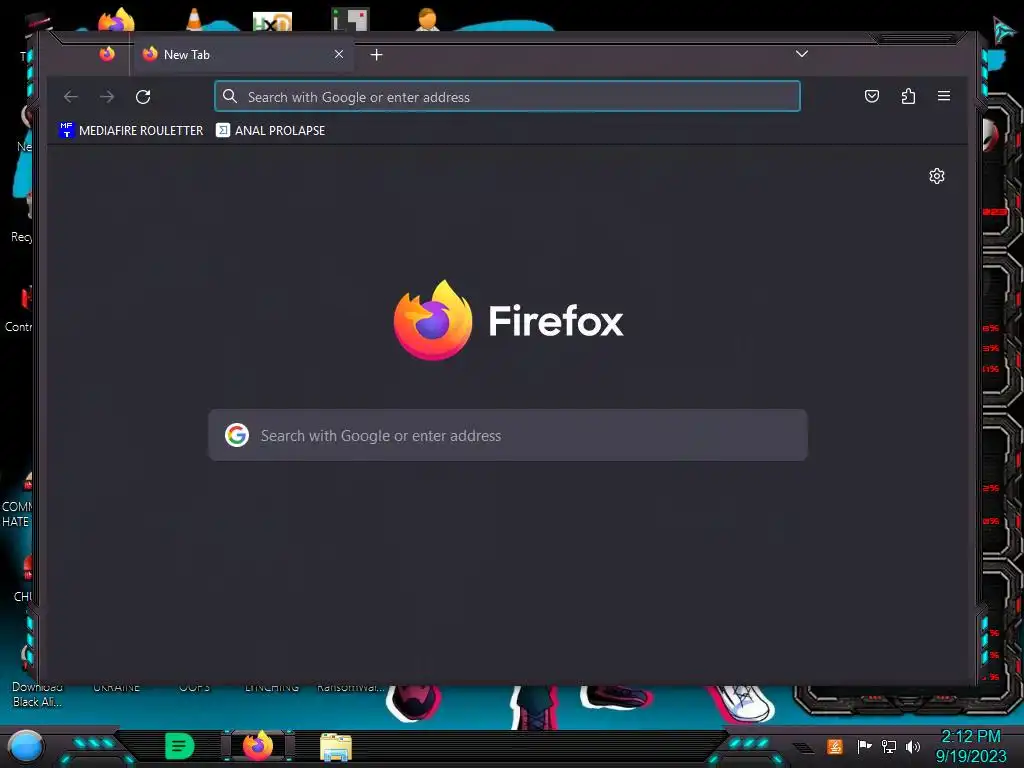
Task: Open the Extensions puzzle icon
Action: point(908,97)
